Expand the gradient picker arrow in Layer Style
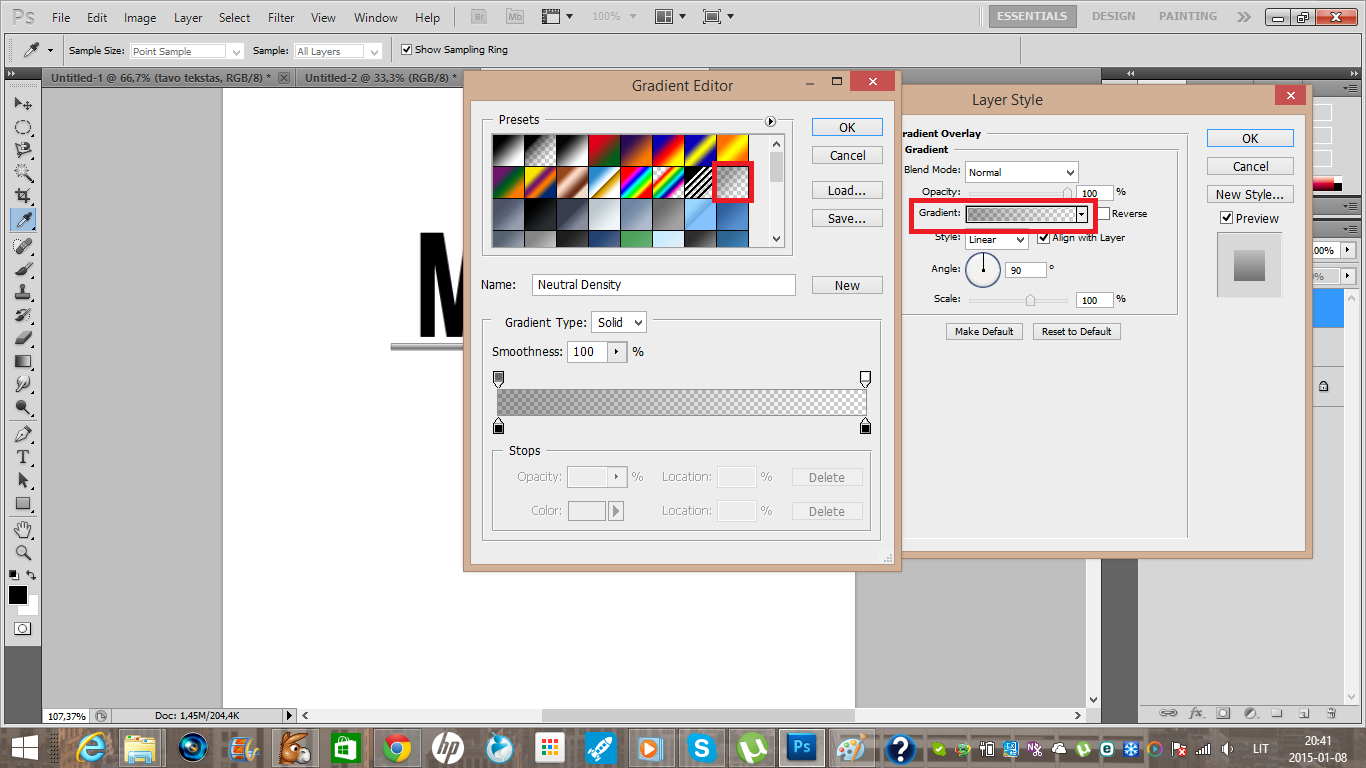This screenshot has width=1366, height=768. (1081, 214)
